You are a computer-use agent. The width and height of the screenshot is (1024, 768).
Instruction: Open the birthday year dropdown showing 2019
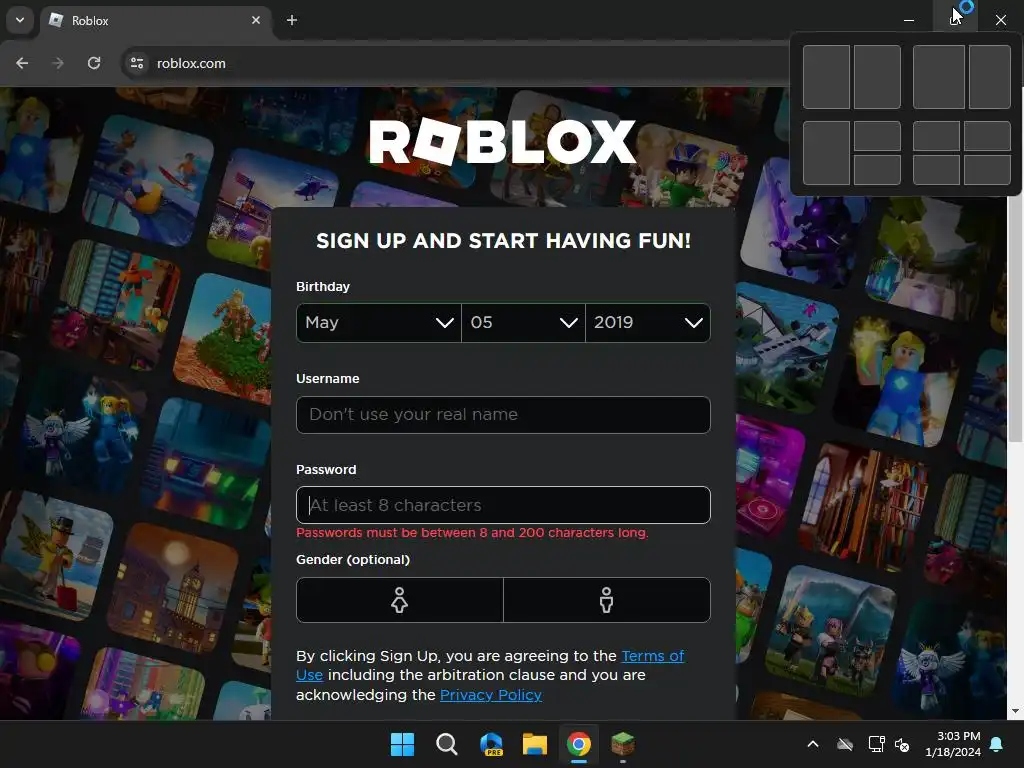648,323
